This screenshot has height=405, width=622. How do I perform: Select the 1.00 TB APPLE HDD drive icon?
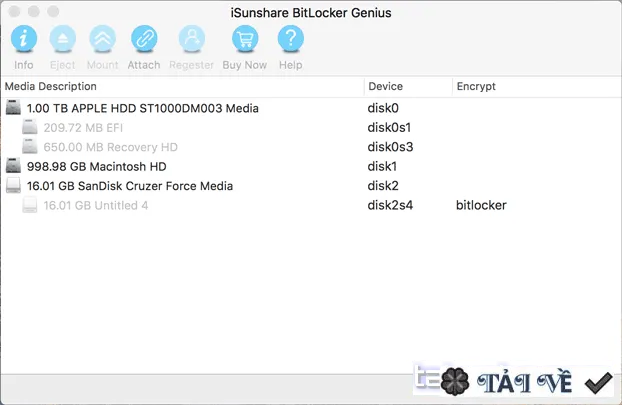(x=13, y=107)
